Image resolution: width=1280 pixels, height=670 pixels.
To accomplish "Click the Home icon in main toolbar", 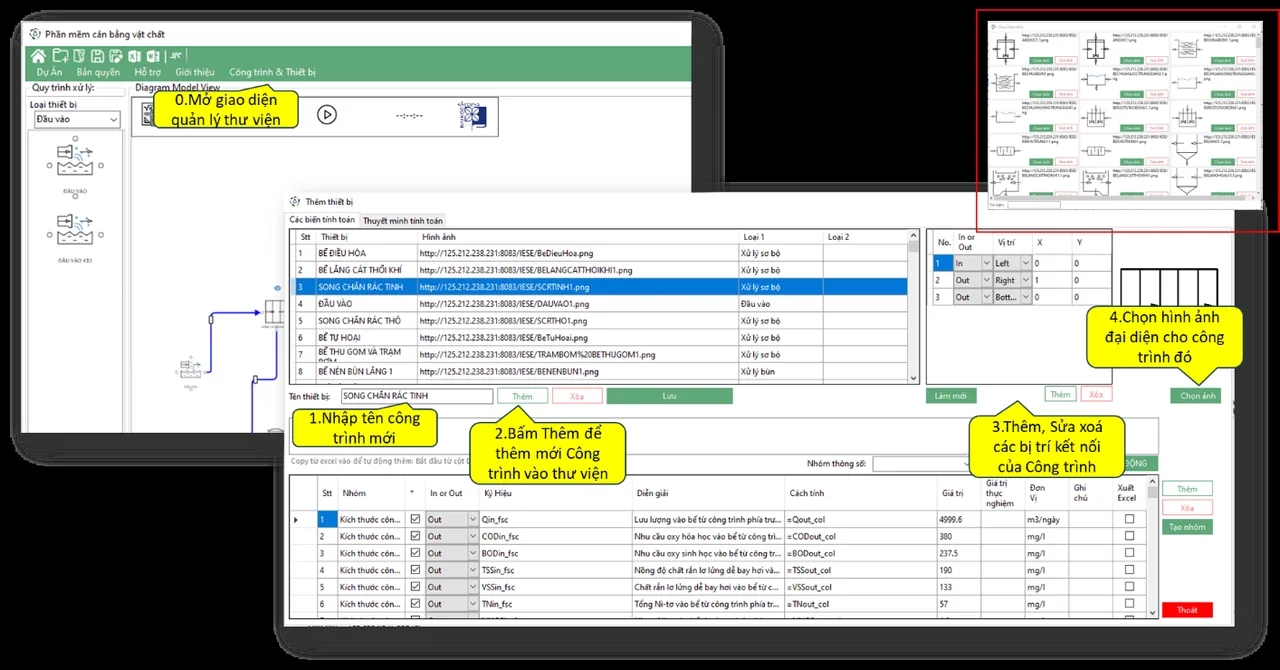I will click(x=38, y=56).
